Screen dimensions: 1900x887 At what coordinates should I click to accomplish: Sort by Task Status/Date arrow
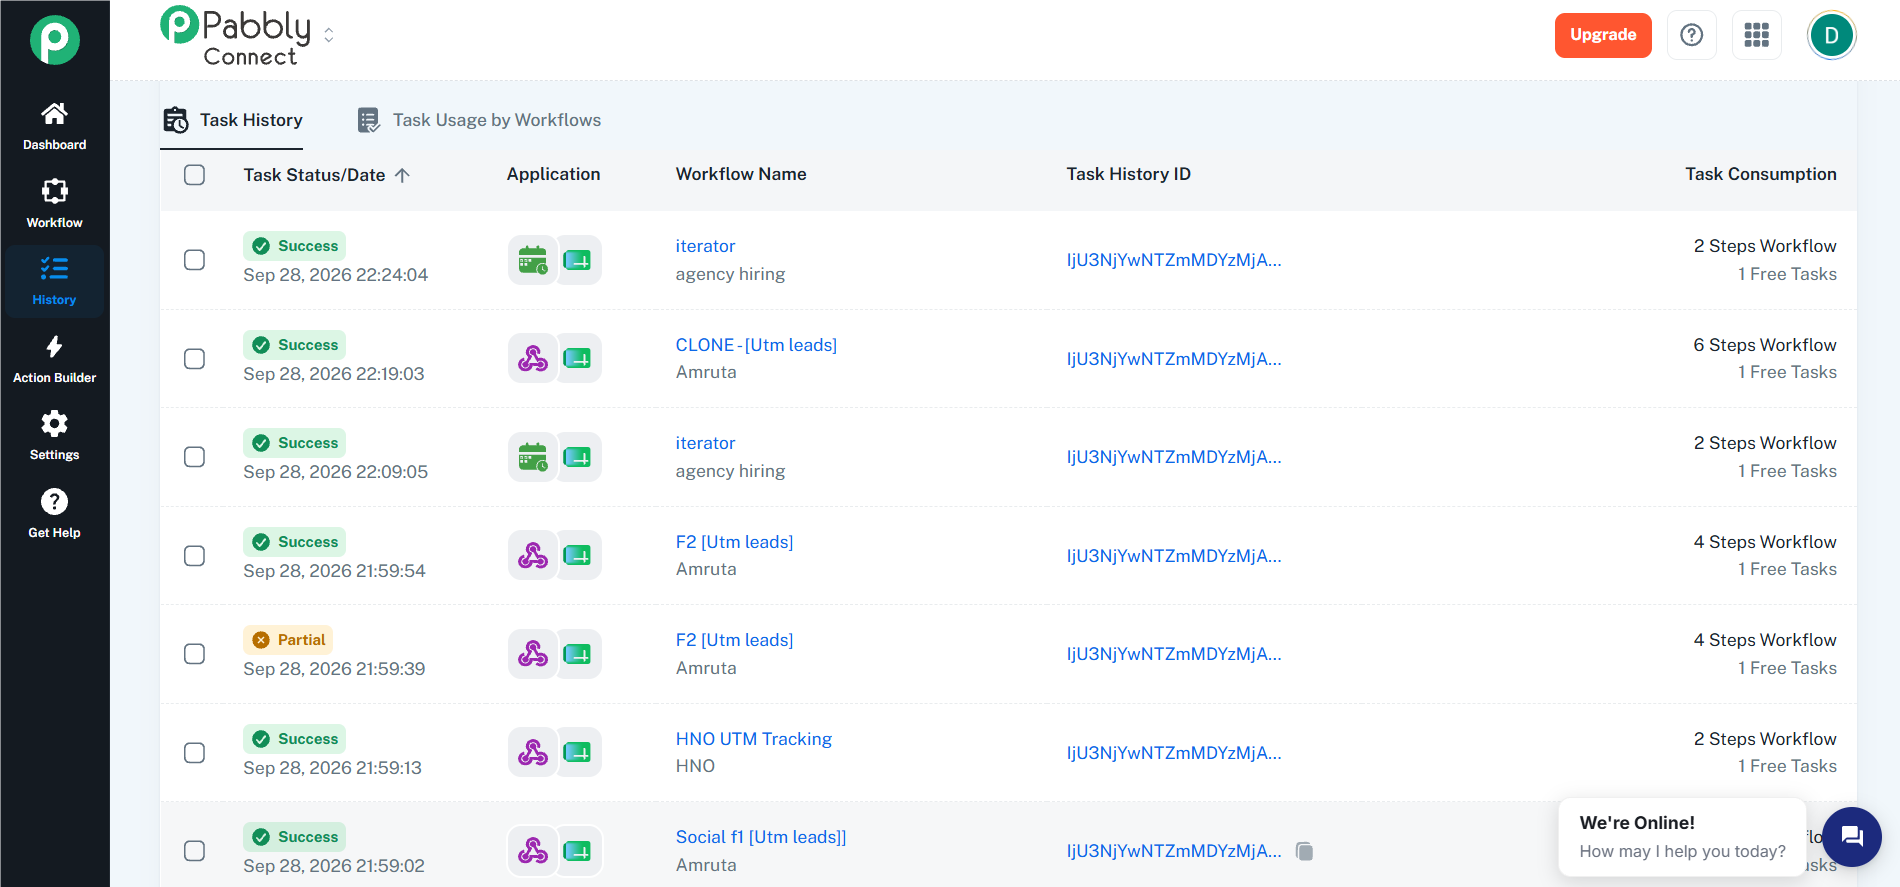coord(402,175)
